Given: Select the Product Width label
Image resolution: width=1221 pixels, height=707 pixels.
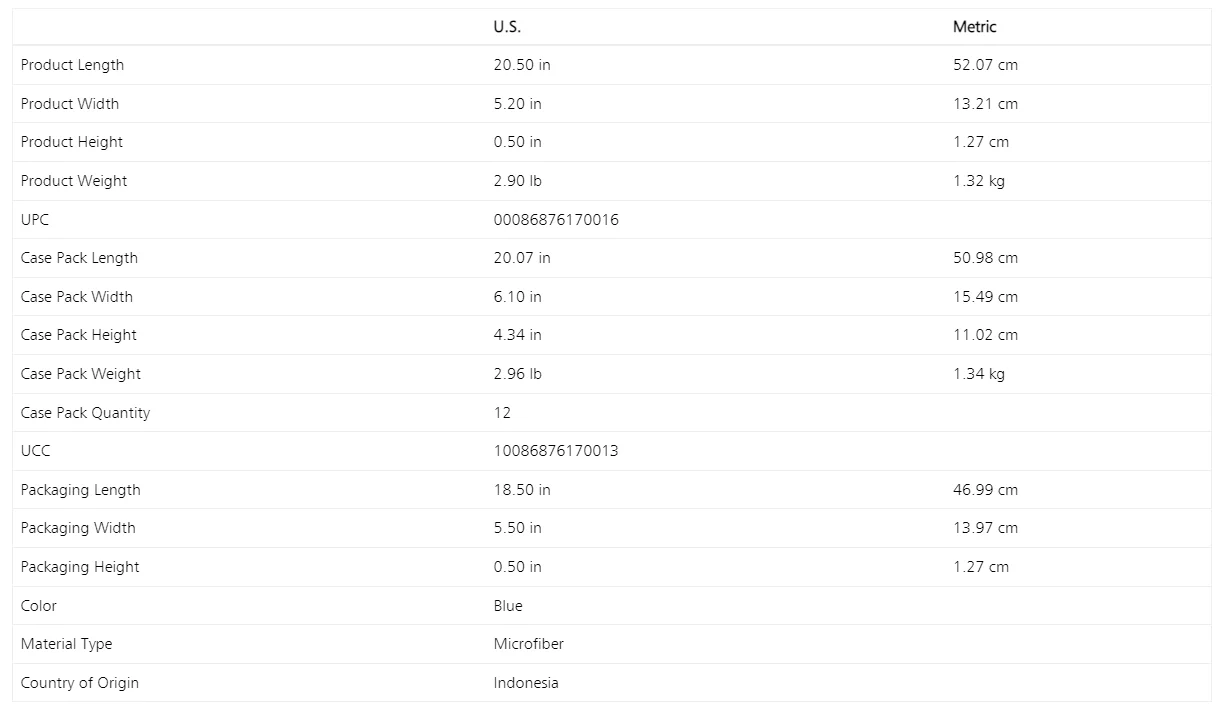Looking at the screenshot, I should pos(69,104).
